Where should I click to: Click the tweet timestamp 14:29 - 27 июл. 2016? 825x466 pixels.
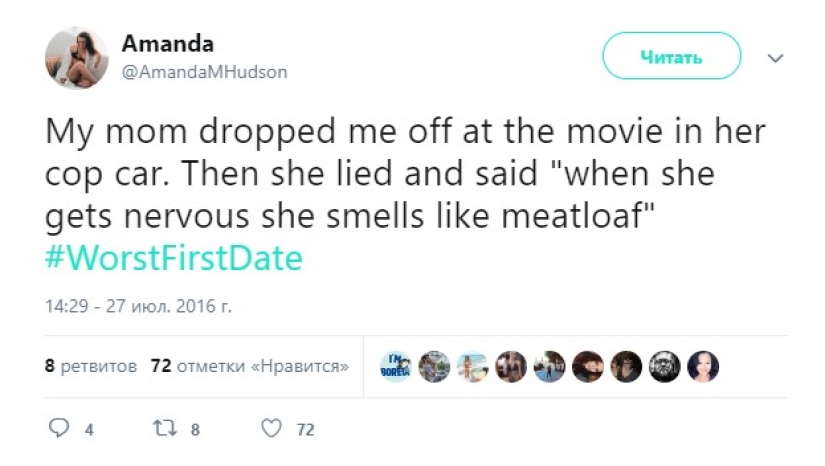[138, 306]
